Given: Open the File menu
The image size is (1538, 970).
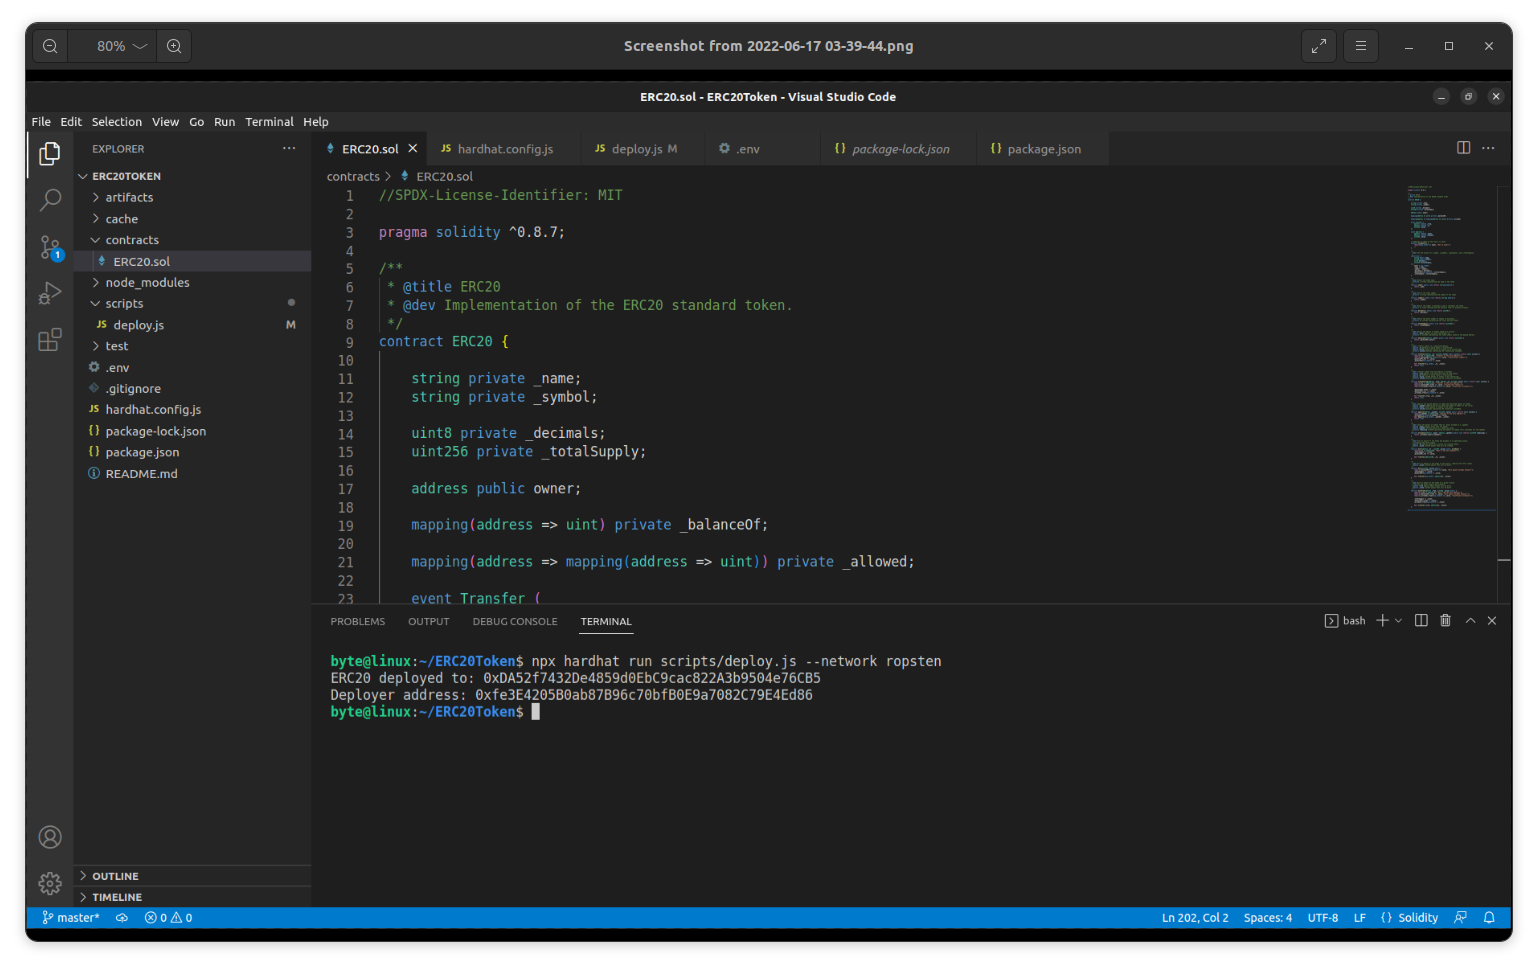Looking at the screenshot, I should click(41, 122).
